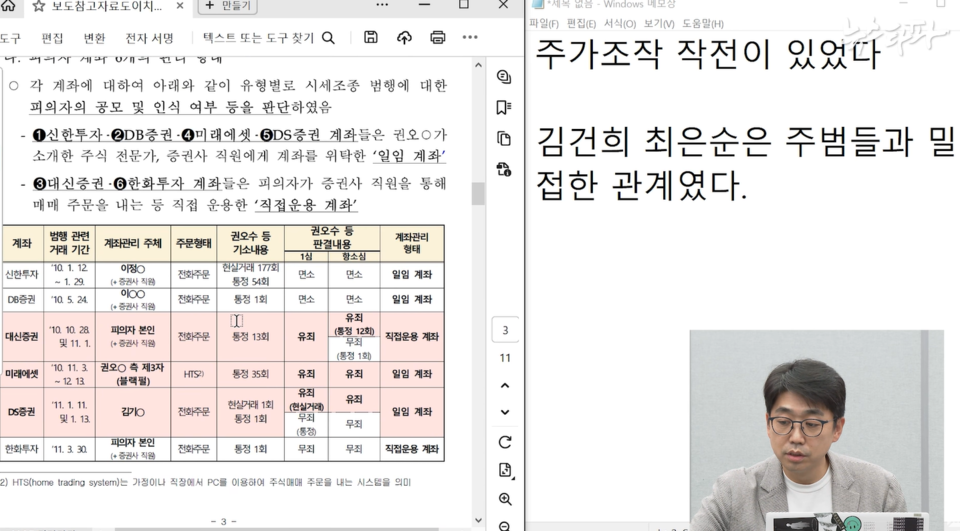960x531 pixels.
Task: Open the 변환 menu
Action: click(x=94, y=38)
